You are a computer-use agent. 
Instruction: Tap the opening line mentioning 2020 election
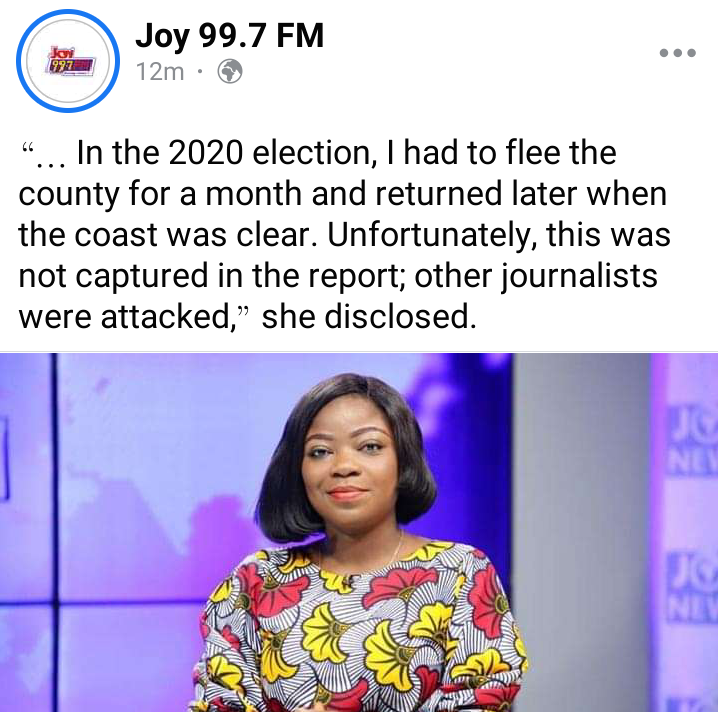tap(319, 153)
